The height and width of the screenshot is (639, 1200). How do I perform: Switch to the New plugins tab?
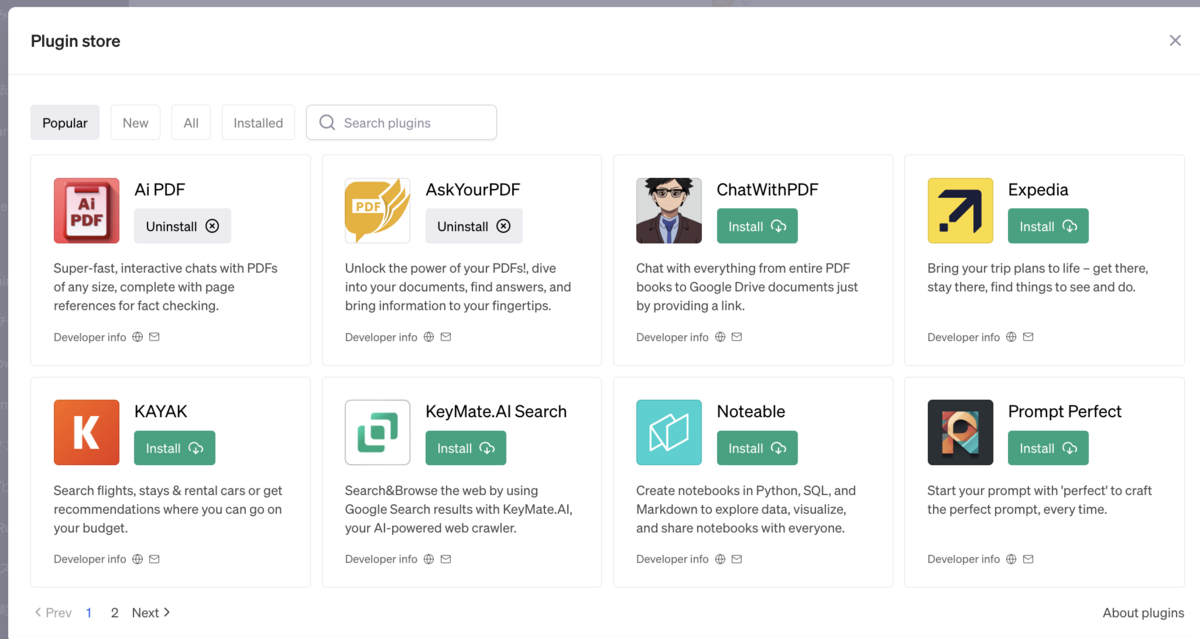tap(135, 123)
